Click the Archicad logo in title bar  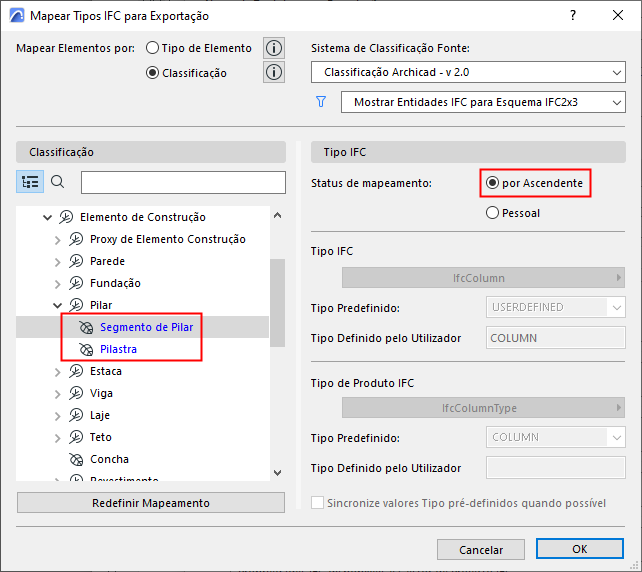(14, 16)
